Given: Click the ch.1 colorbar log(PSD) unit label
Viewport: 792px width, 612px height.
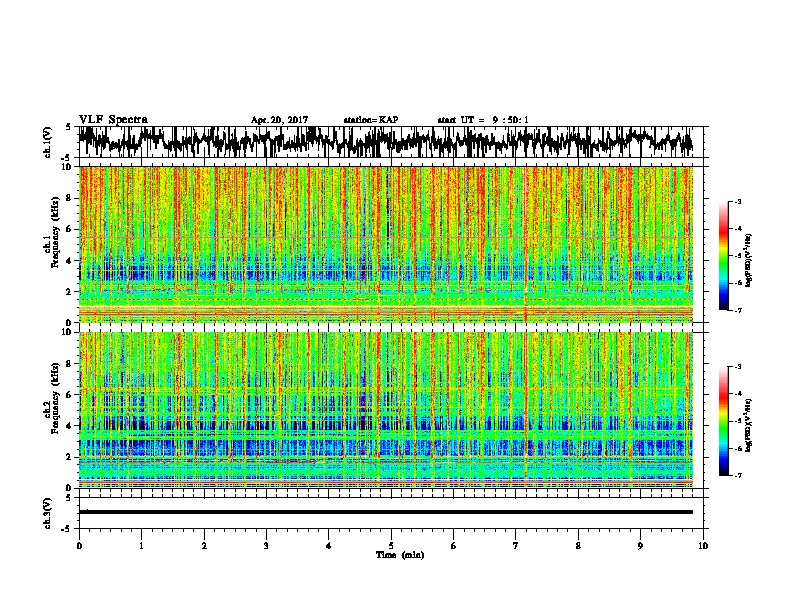Looking at the screenshot, I should click(748, 261).
